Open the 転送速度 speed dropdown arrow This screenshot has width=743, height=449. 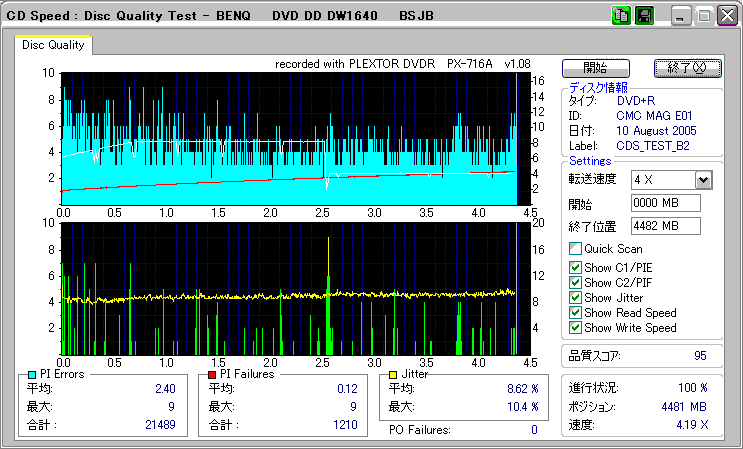702,179
